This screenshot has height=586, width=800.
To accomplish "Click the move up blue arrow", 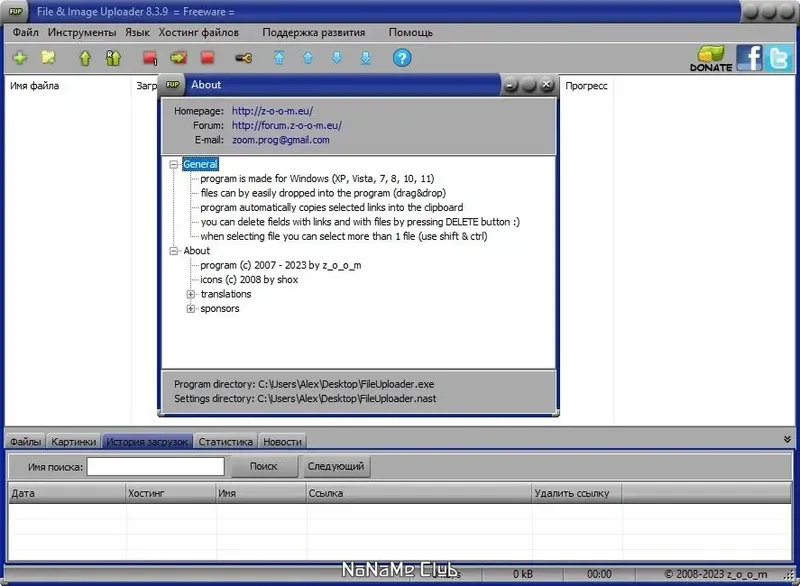I will [x=308, y=58].
